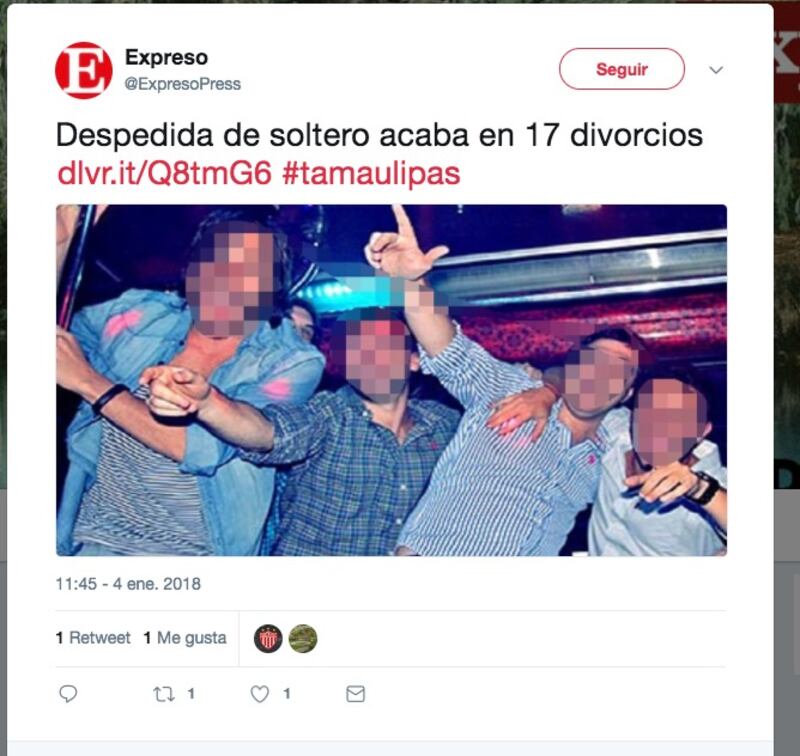Send tweet via envelope message icon
The image size is (800, 756).
click(356, 694)
